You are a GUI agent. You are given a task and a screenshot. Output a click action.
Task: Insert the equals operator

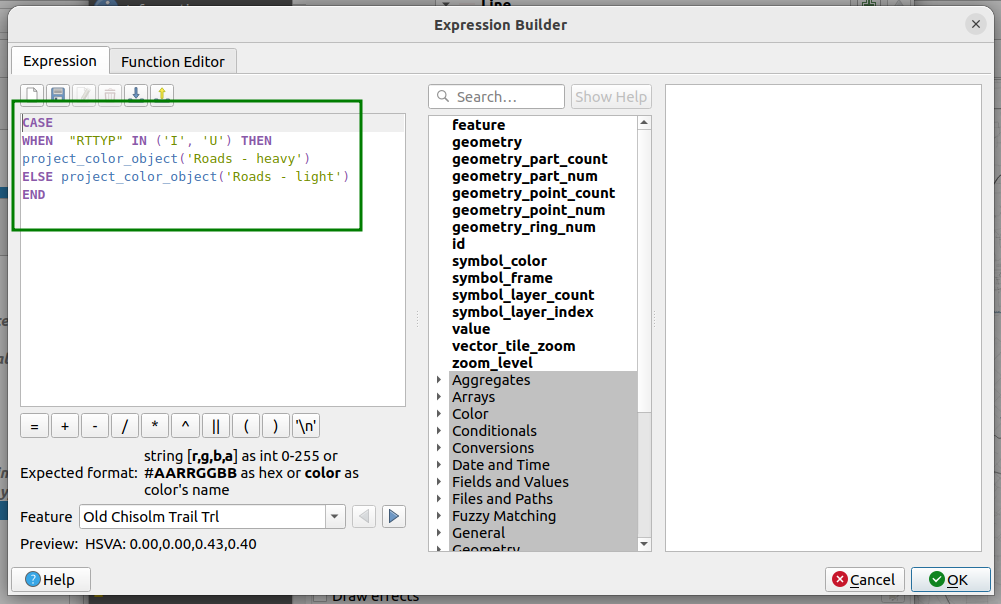point(34,426)
